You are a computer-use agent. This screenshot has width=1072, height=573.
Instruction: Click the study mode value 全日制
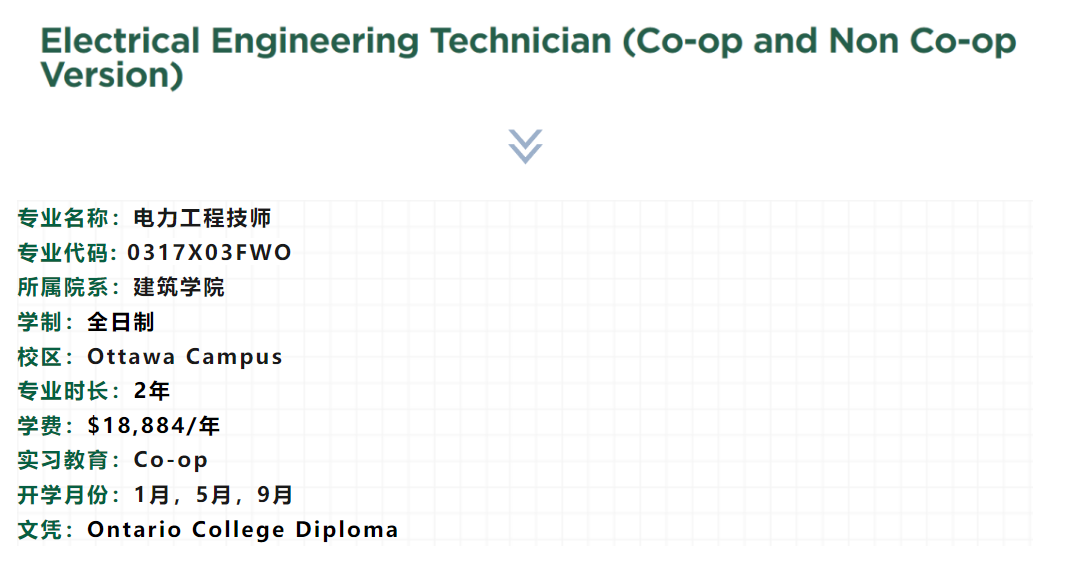click(x=121, y=322)
